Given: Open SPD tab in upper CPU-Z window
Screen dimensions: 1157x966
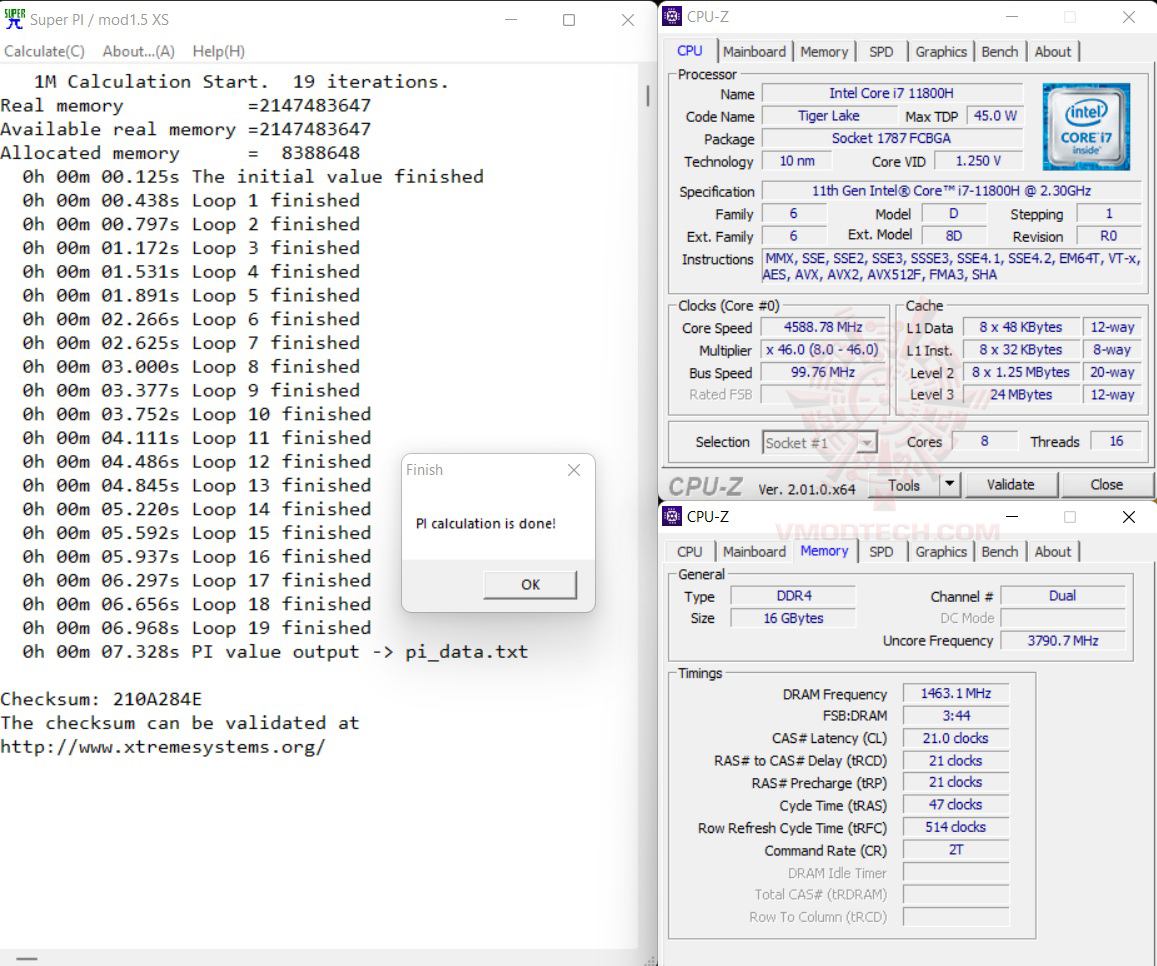Looking at the screenshot, I should [881, 52].
